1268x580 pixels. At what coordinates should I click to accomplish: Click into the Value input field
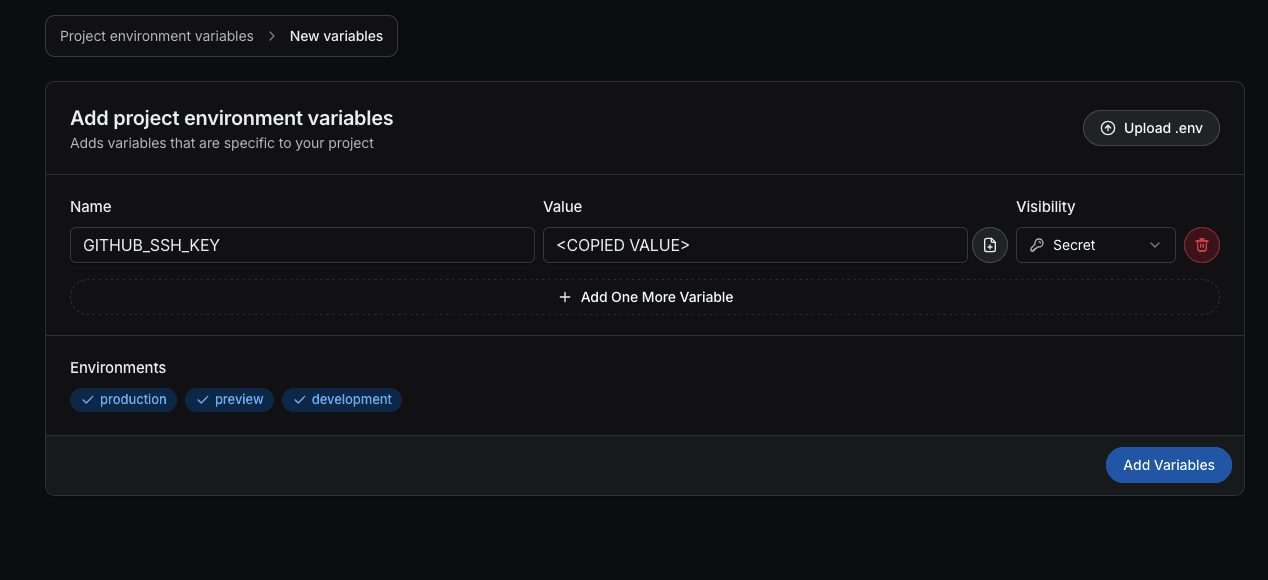coord(755,245)
